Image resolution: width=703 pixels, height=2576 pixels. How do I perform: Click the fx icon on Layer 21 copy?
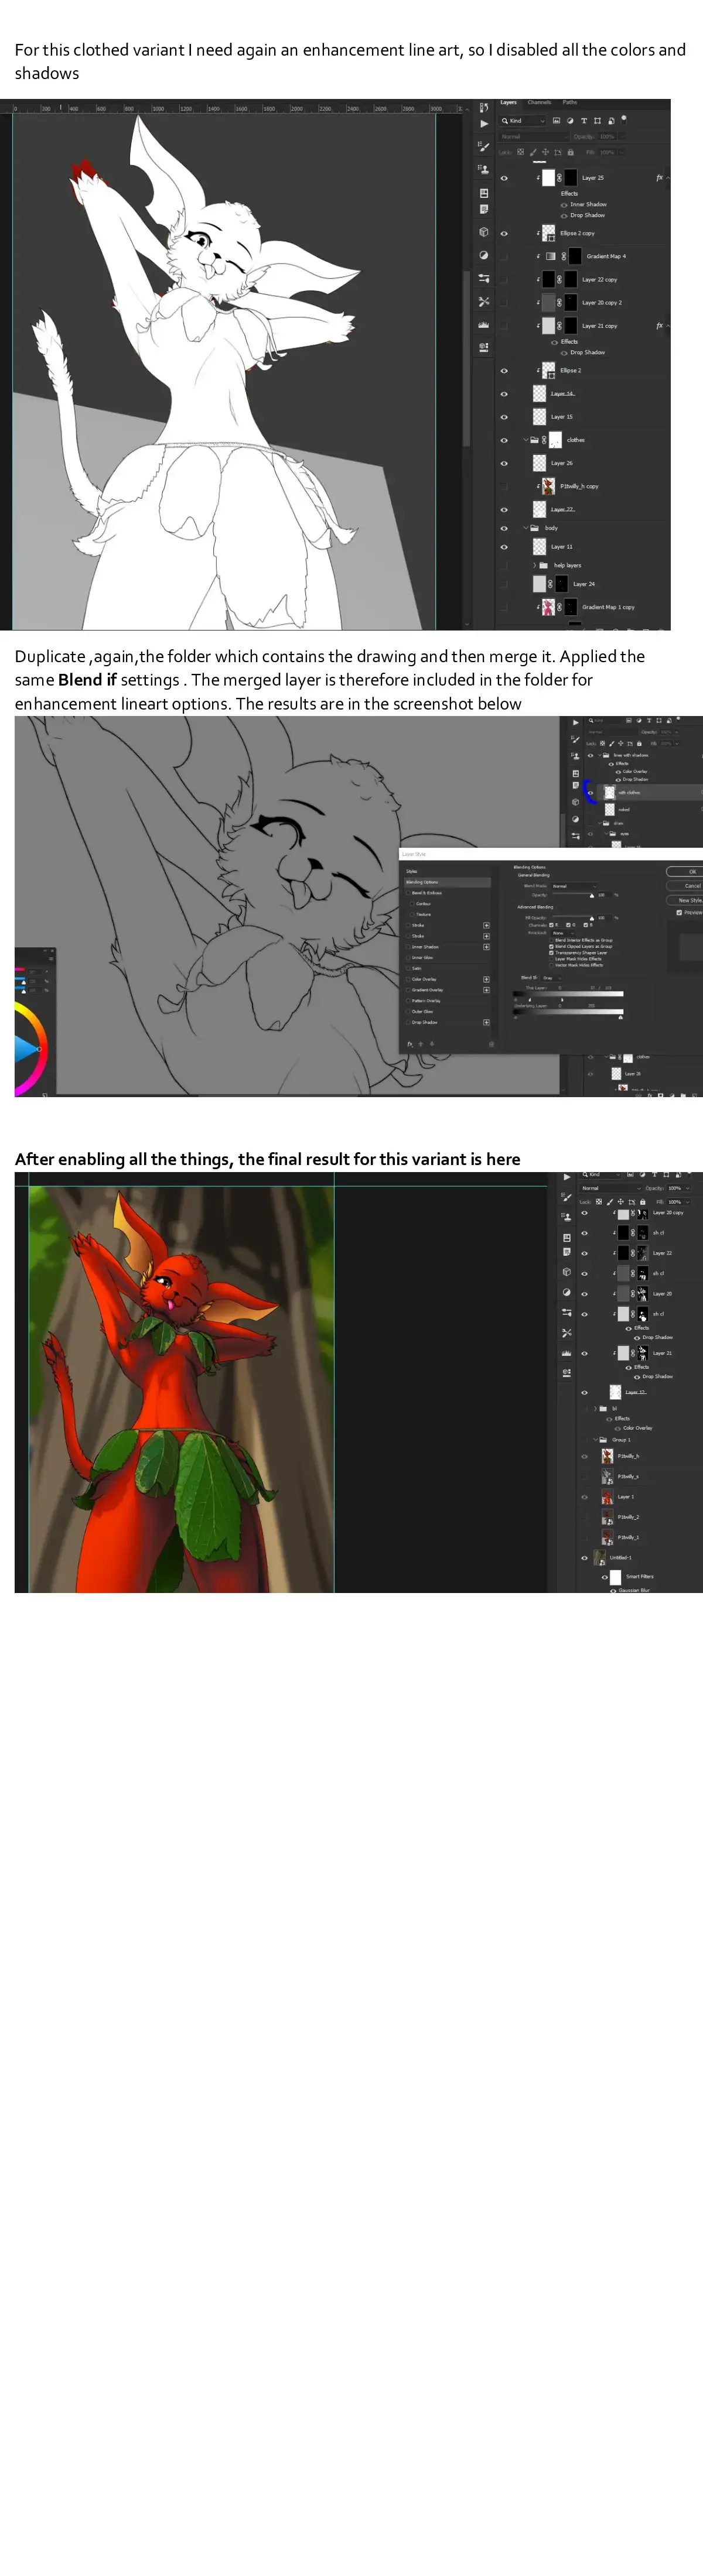659,326
